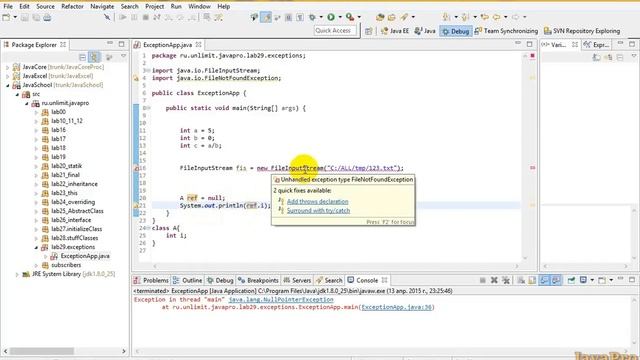Click Remove Launch icon in Console
The height and width of the screenshot is (360, 640).
[x=494, y=280]
